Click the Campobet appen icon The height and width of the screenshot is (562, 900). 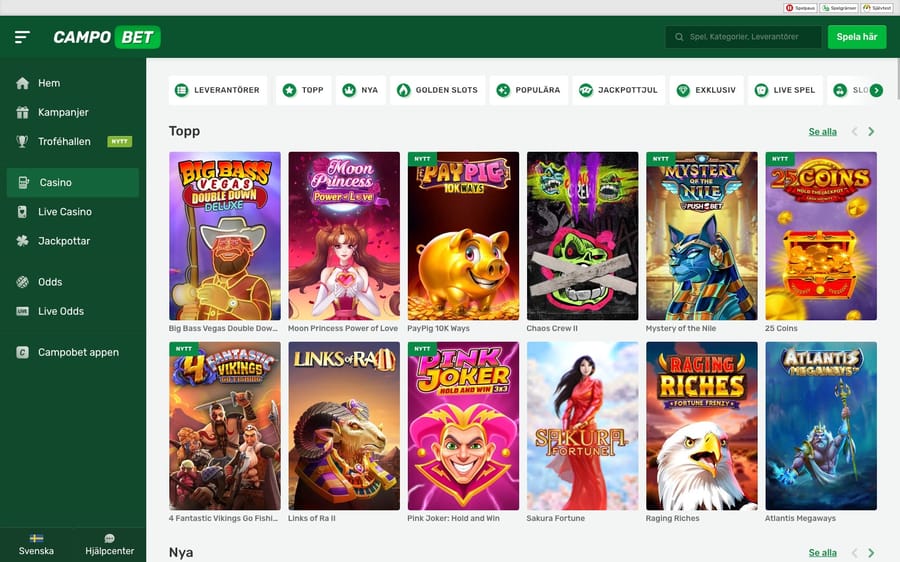[x=22, y=352]
